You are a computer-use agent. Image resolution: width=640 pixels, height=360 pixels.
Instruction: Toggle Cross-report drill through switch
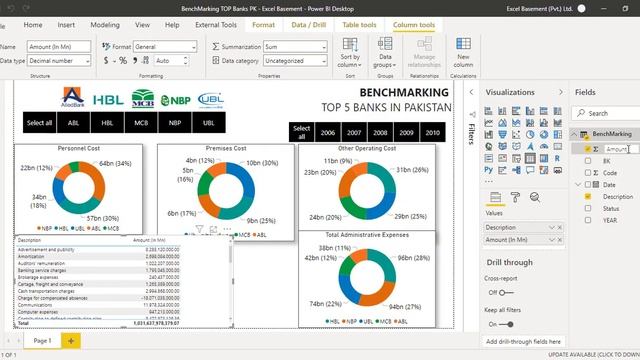506,292
